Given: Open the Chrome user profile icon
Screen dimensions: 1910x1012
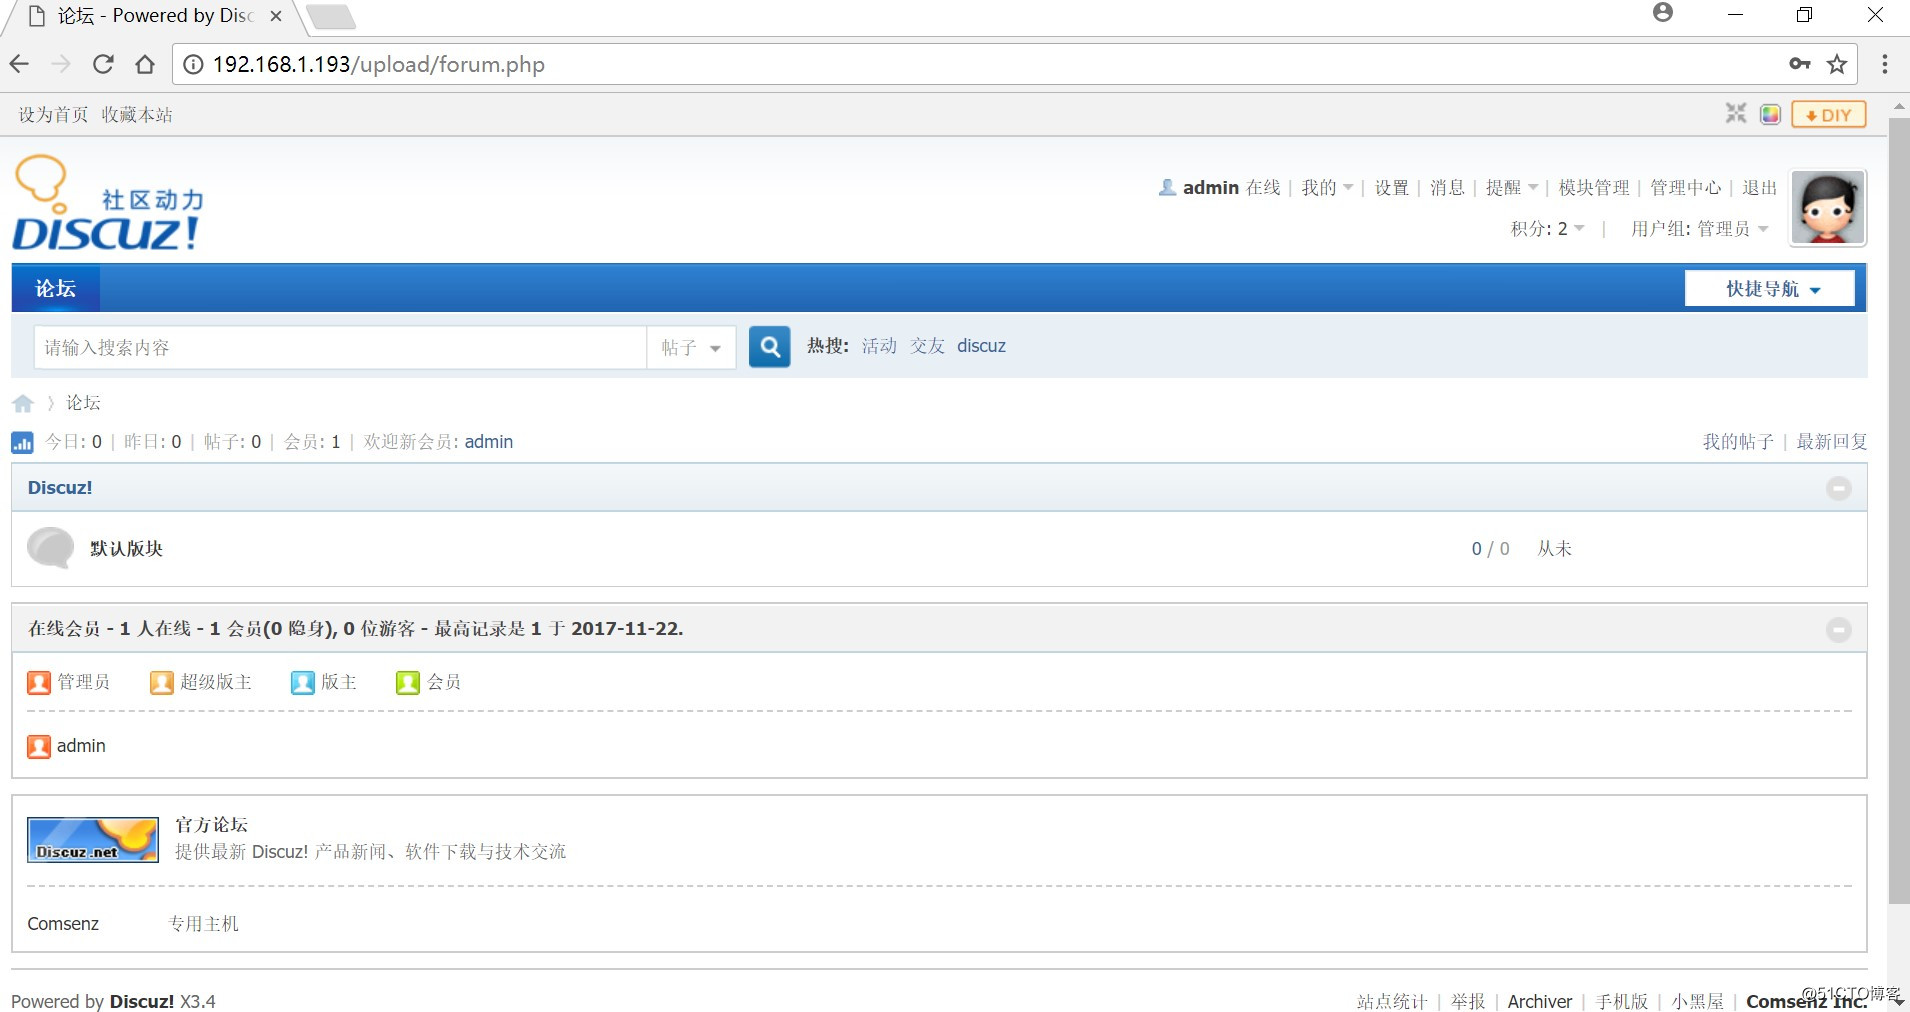Looking at the screenshot, I should 1663,13.
